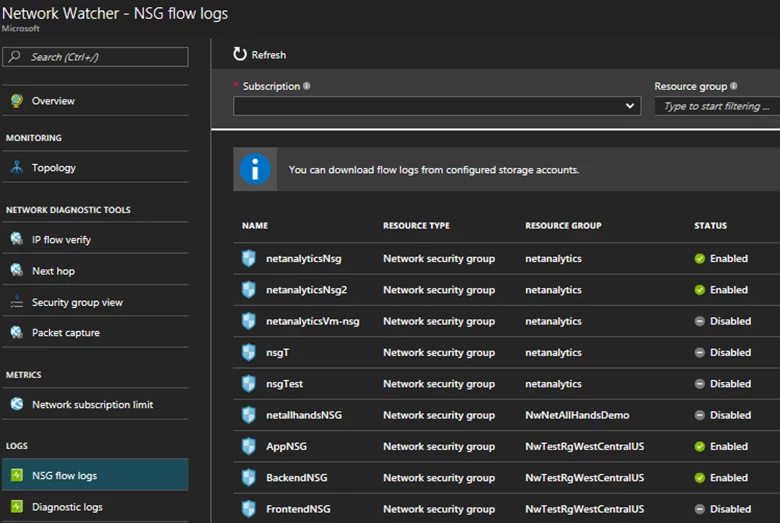This screenshot has width=780, height=523.
Task: Open Security group view
Action: tap(95, 302)
